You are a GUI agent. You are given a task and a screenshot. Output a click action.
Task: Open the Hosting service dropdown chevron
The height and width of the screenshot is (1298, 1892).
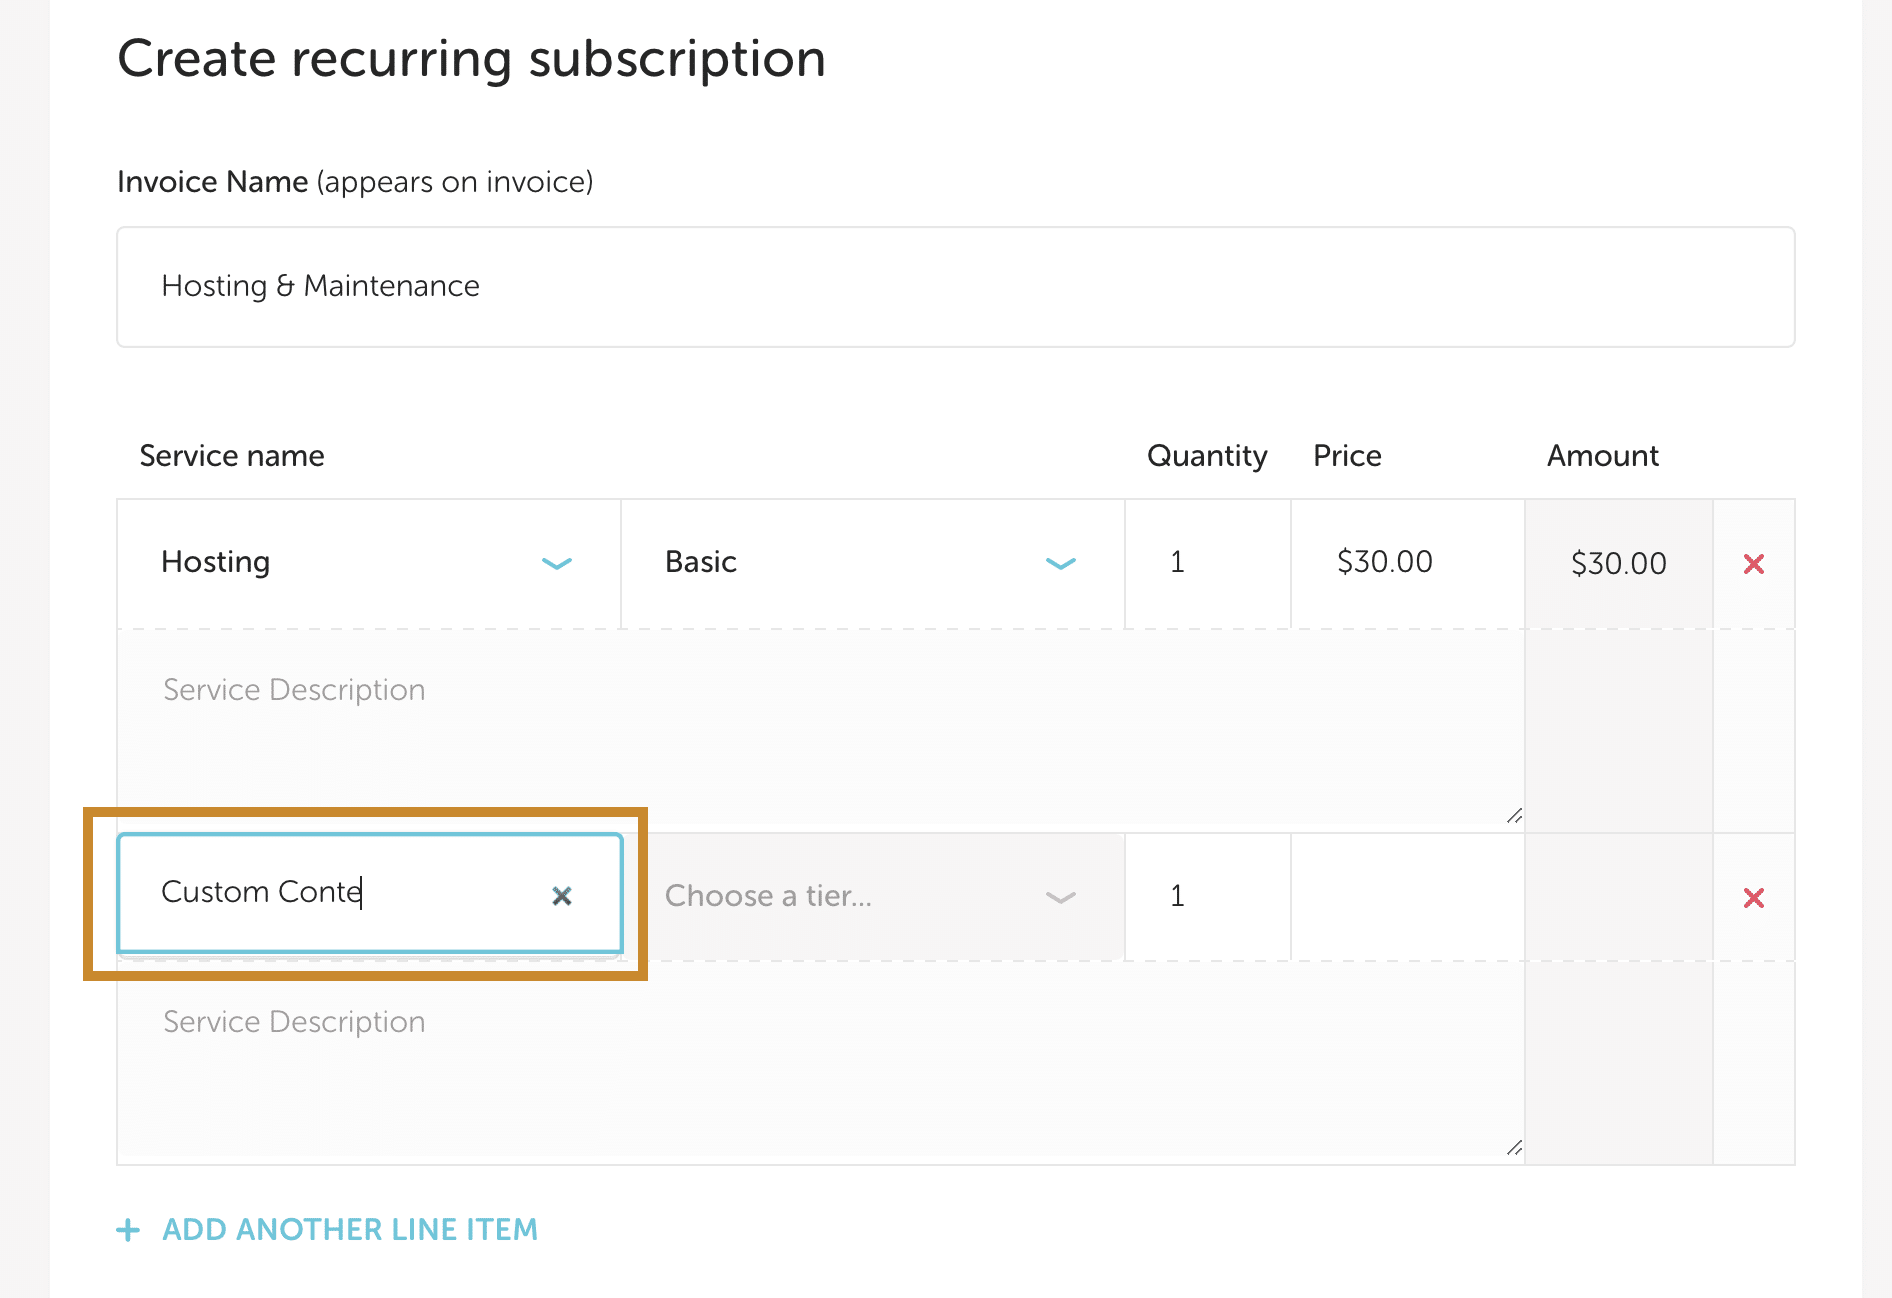(556, 563)
